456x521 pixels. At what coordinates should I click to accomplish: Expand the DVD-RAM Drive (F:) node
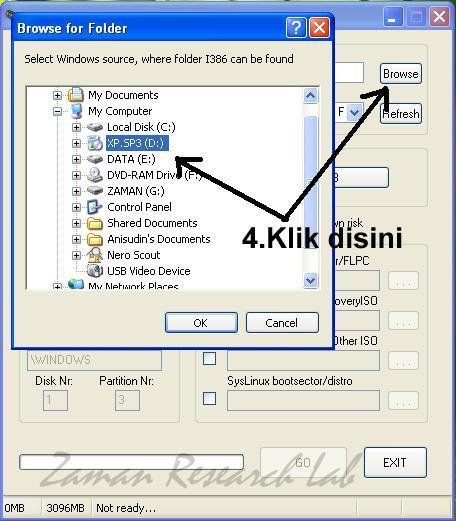76,175
